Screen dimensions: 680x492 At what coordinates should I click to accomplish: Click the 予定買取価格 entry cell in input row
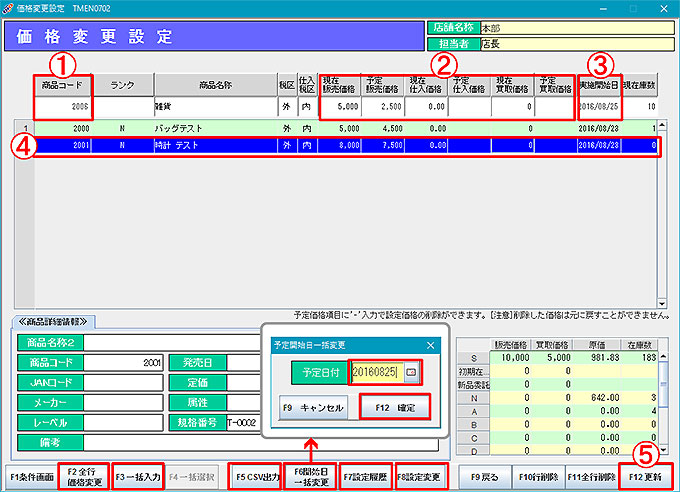[x=555, y=107]
